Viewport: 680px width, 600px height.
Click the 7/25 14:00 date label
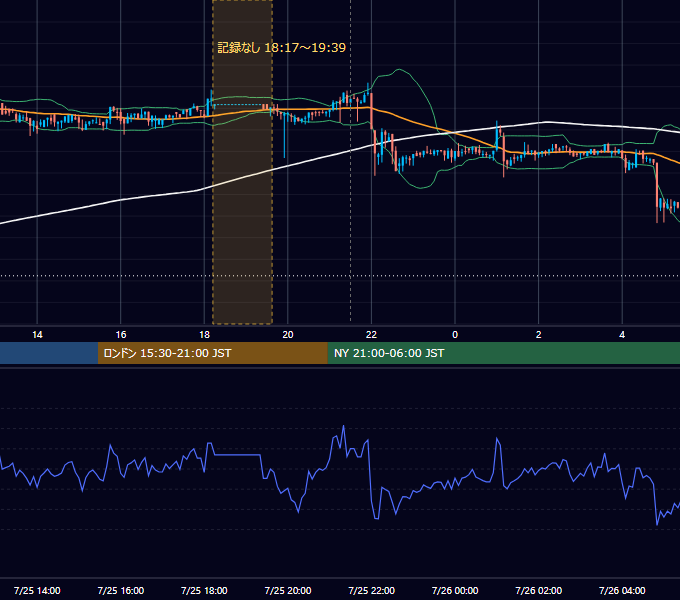37,590
